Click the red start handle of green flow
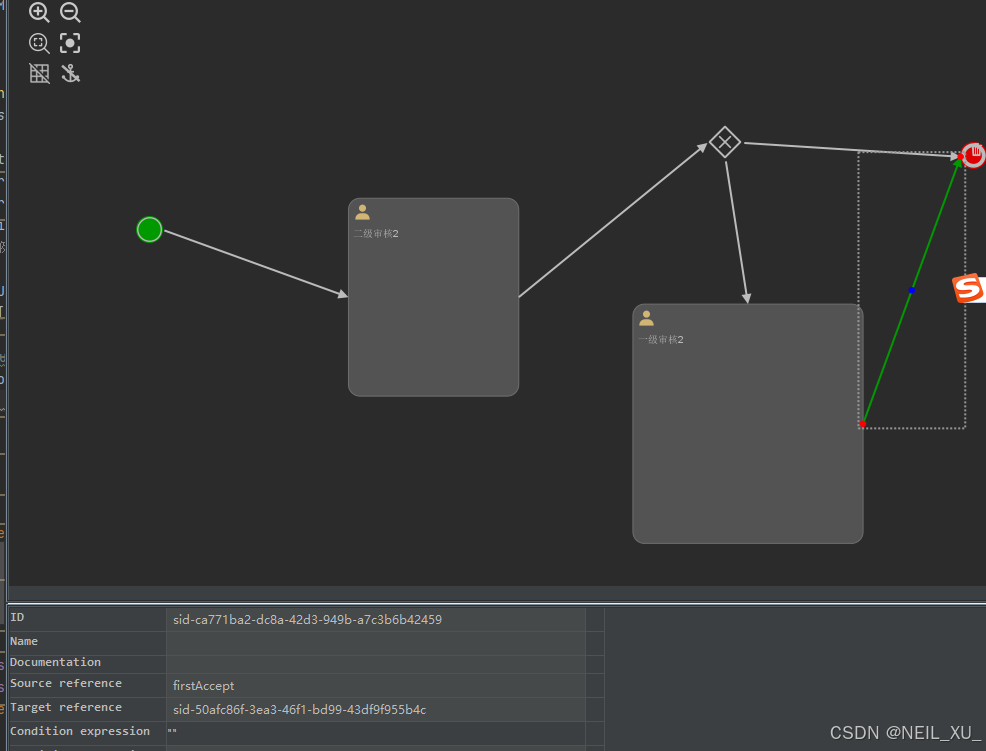This screenshot has width=986, height=751. point(862,424)
